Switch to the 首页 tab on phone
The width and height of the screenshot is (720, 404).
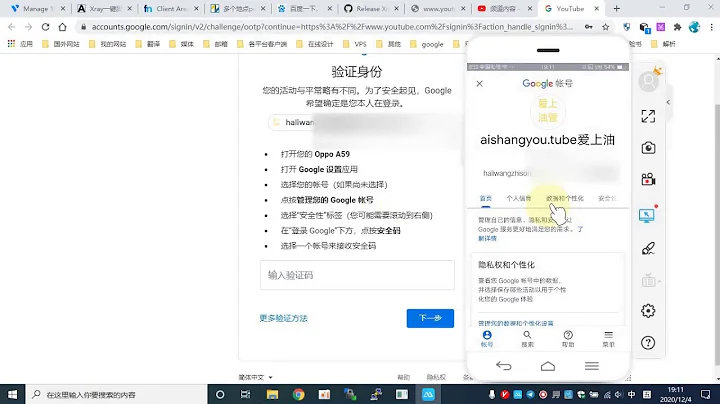(485, 198)
